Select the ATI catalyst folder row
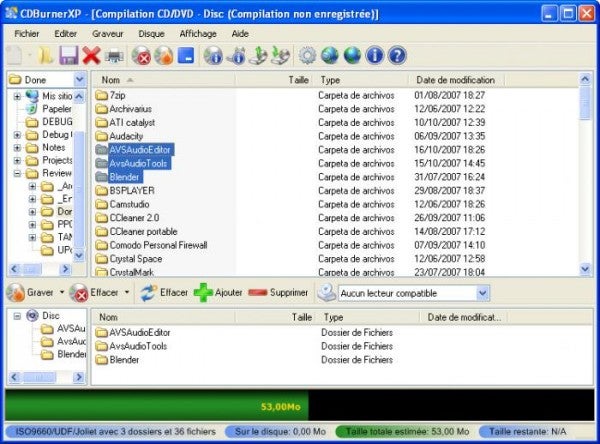The height and width of the screenshot is (444, 600). point(125,123)
